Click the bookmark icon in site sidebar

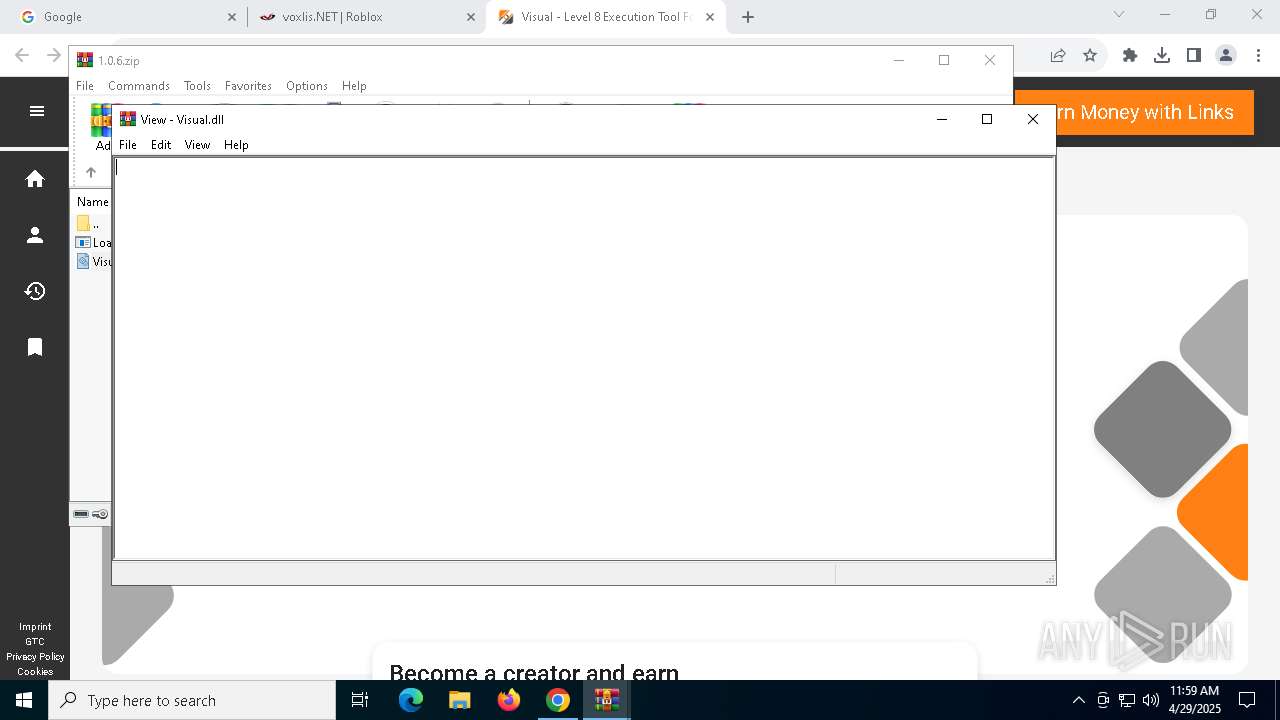pyautogui.click(x=35, y=347)
